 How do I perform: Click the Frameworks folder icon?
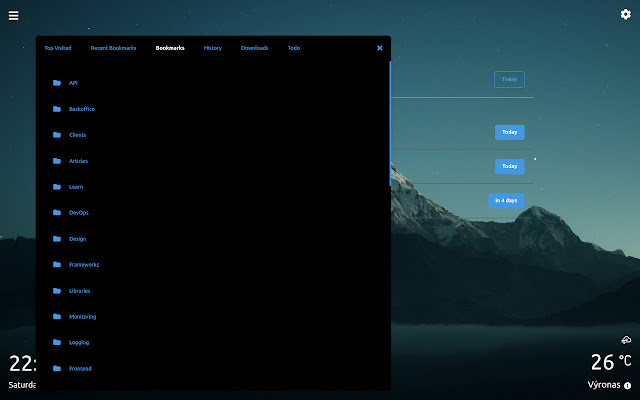point(57,264)
